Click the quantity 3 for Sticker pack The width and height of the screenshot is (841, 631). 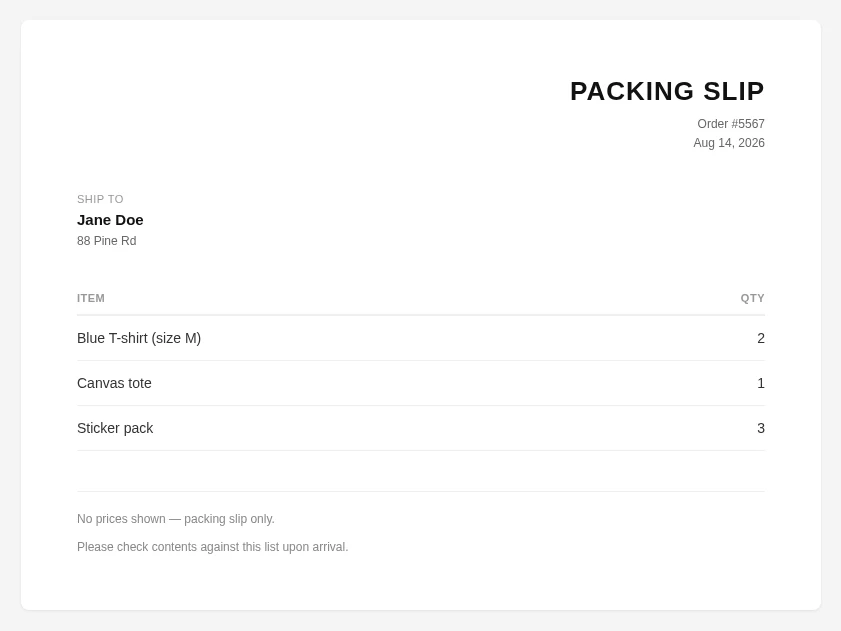click(761, 428)
